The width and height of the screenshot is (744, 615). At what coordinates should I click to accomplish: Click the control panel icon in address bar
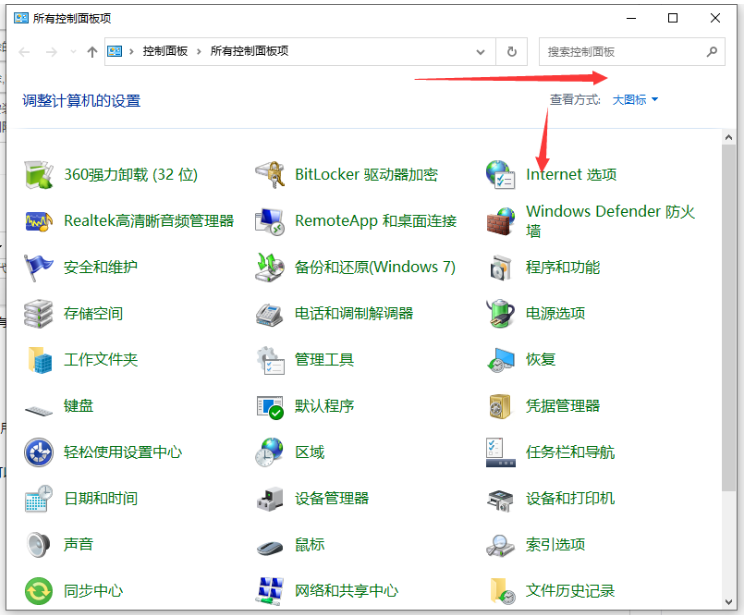pyautogui.click(x=114, y=51)
